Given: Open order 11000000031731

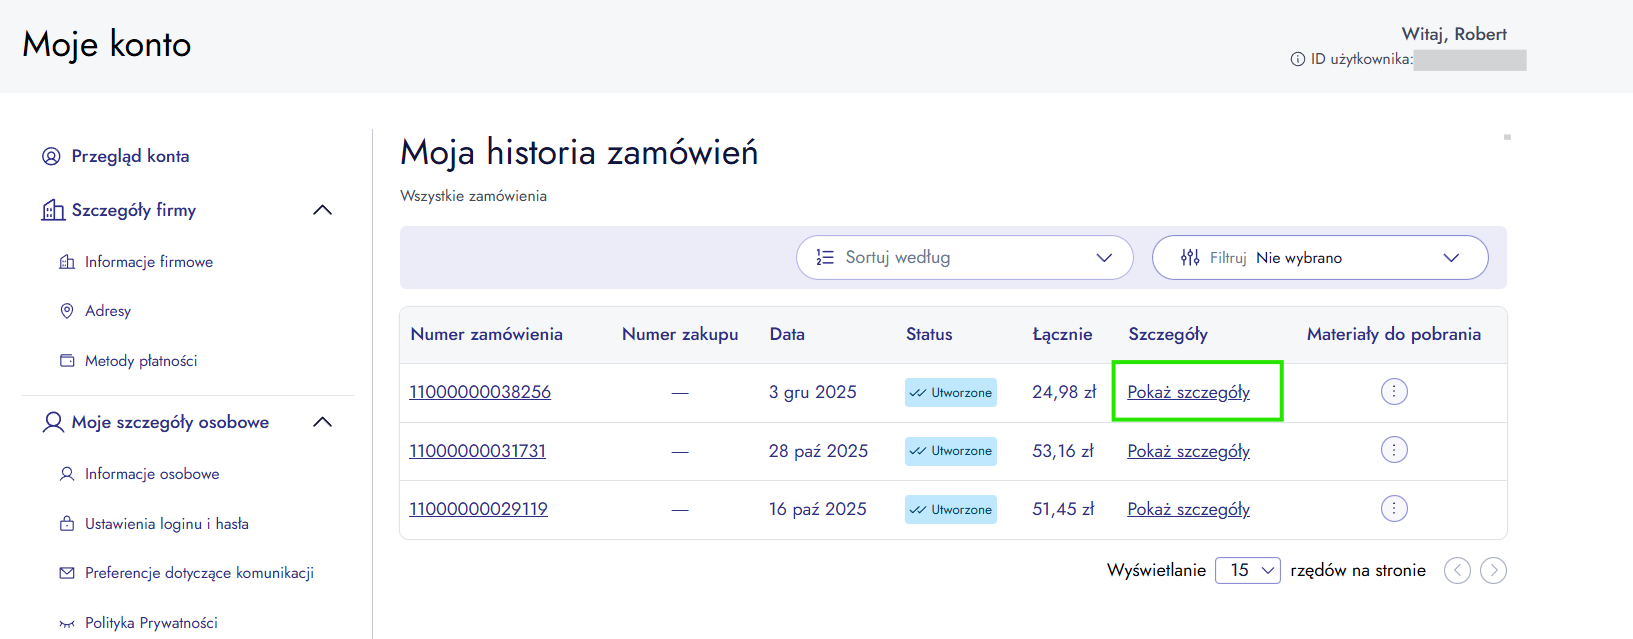Looking at the screenshot, I should click(478, 451).
